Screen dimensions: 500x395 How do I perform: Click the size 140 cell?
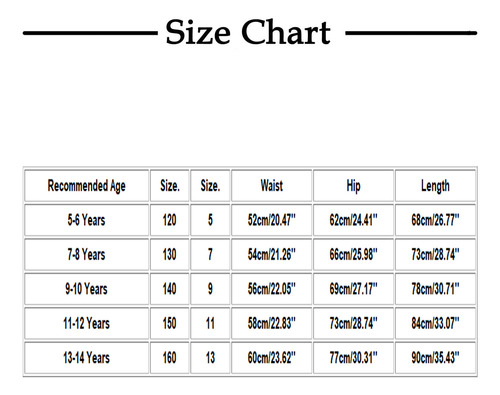[170, 289]
